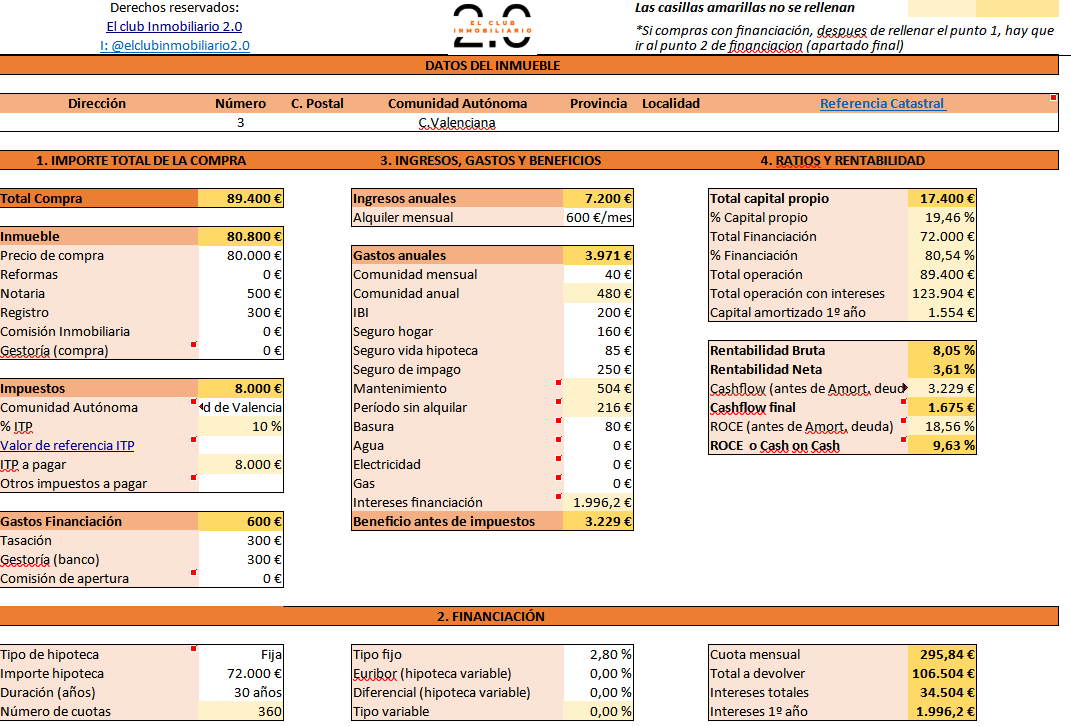Viewport: 1071px width, 726px height.
Task: Select the IBI value 200 €
Action: click(x=598, y=313)
